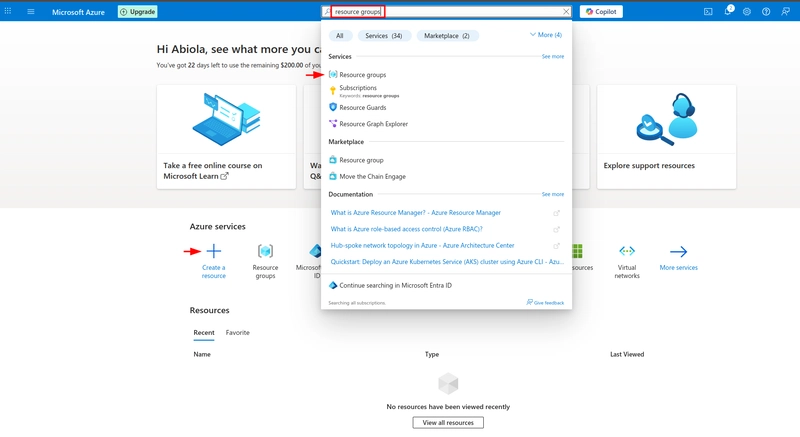Click the Last Viewed column header

(627, 354)
